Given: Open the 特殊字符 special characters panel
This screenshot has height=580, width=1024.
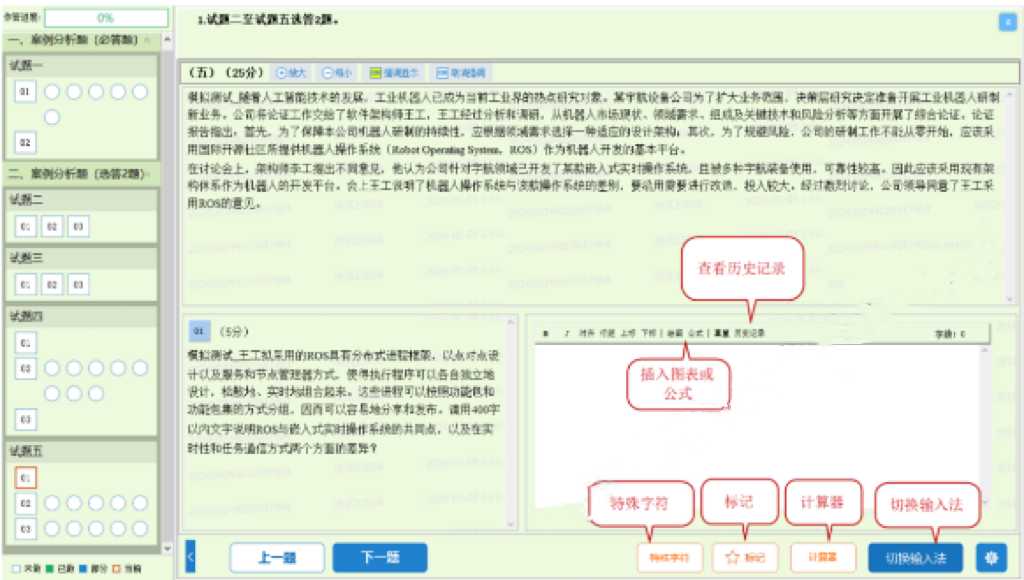Looking at the screenshot, I should [670, 559].
